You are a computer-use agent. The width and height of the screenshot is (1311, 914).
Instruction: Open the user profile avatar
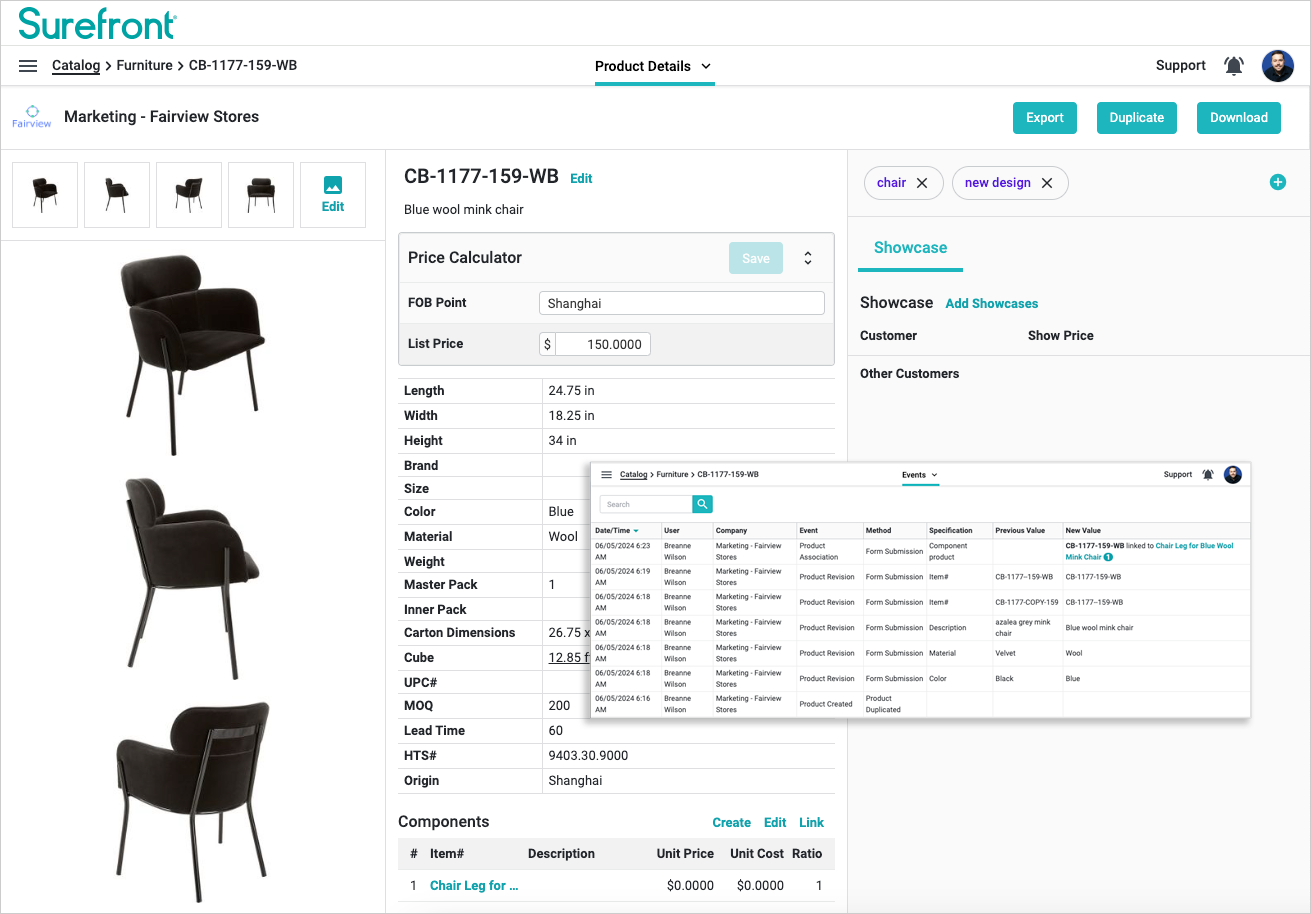[1277, 66]
